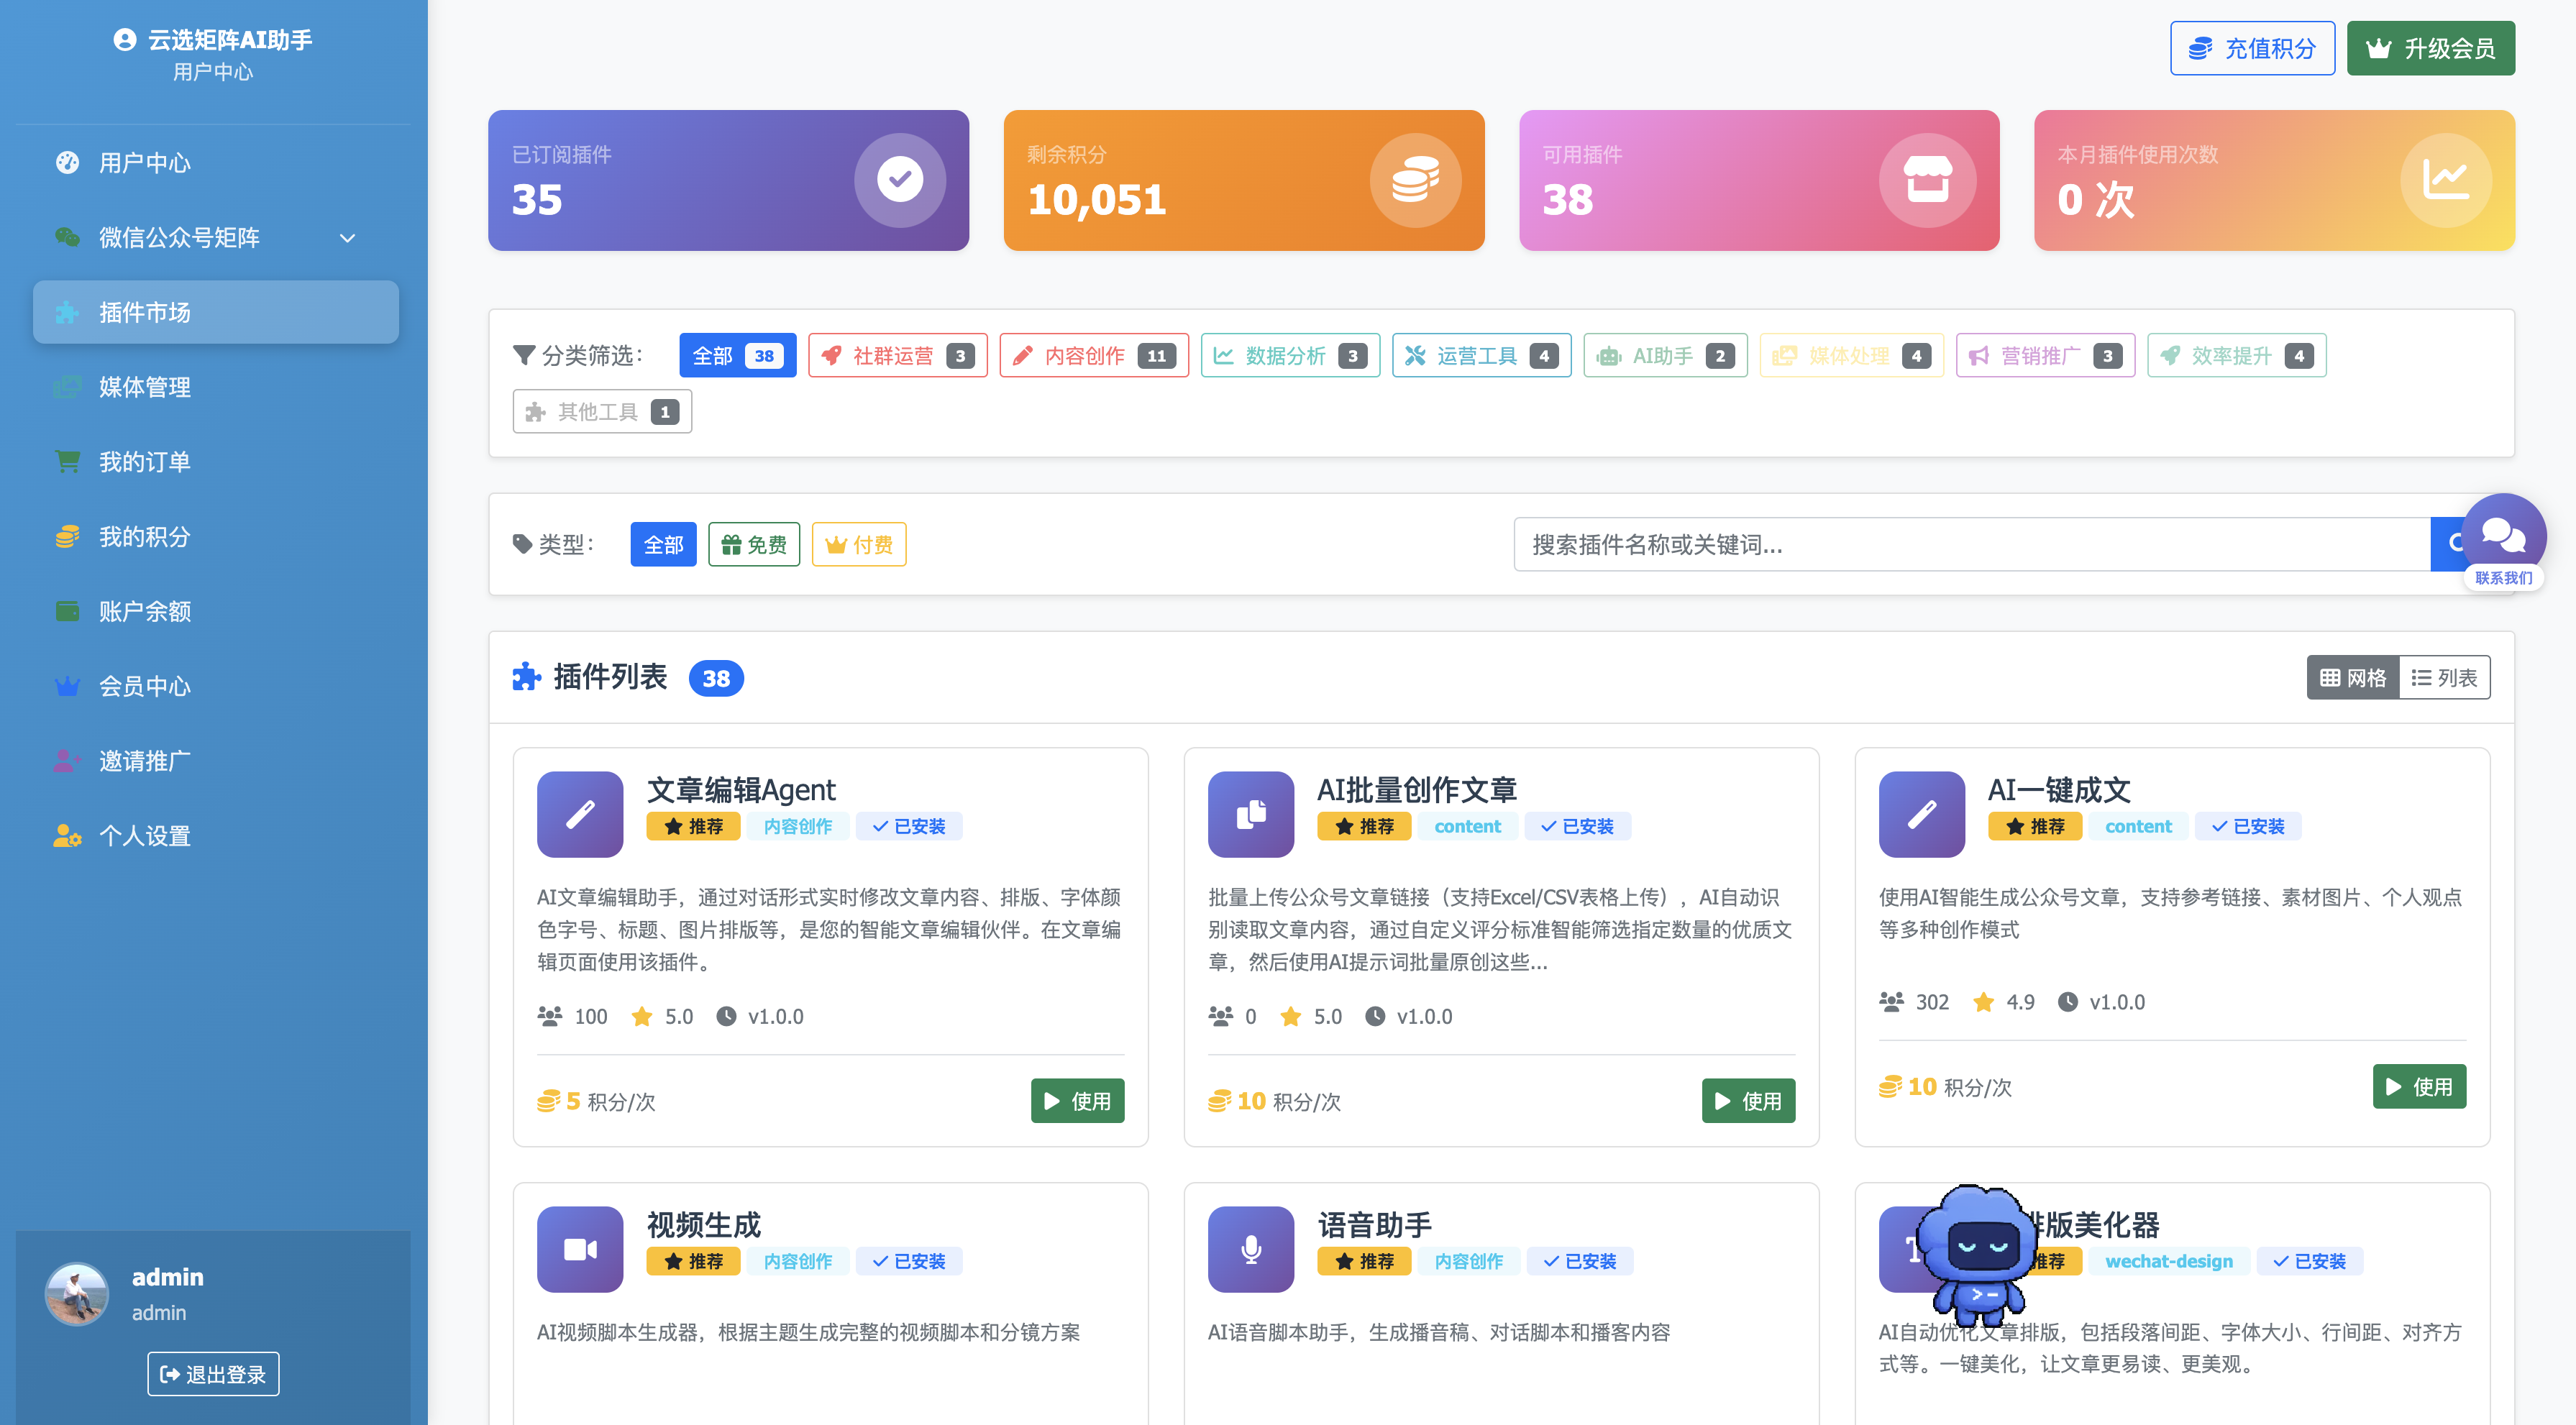The height and width of the screenshot is (1425, 2576).
Task: Click the AI批量创作文章 copy icon
Action: (x=1250, y=814)
